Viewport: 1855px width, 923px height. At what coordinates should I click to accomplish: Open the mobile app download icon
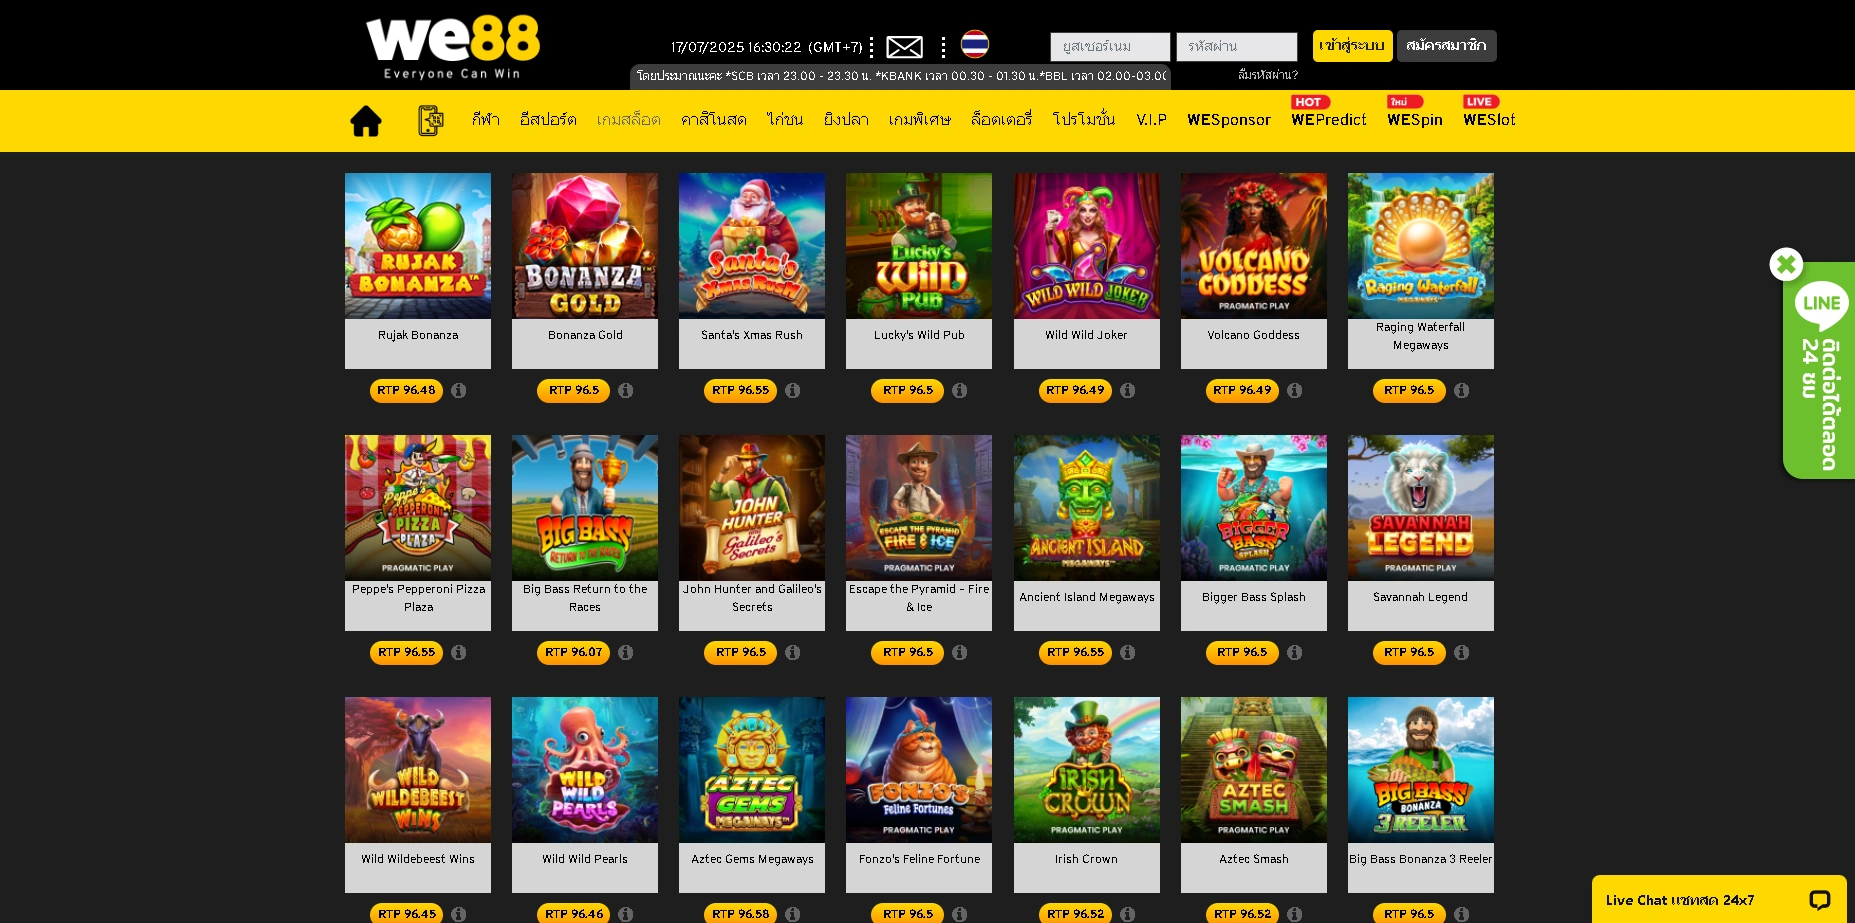[x=431, y=120]
